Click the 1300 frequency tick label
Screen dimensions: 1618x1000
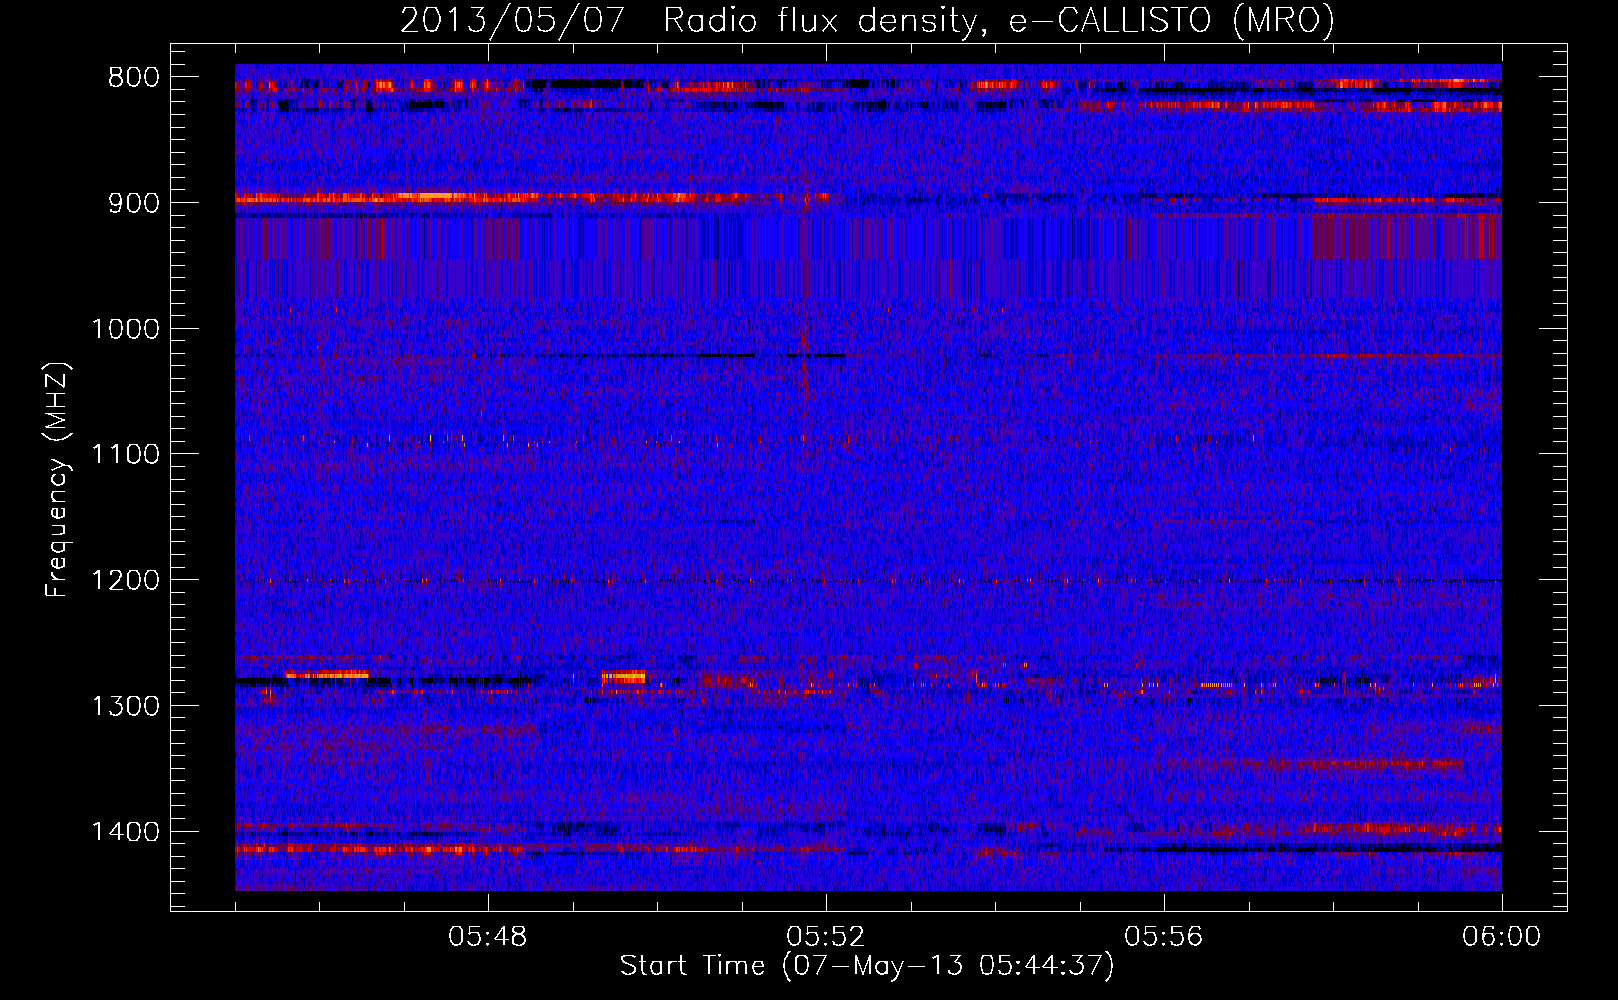[126, 706]
